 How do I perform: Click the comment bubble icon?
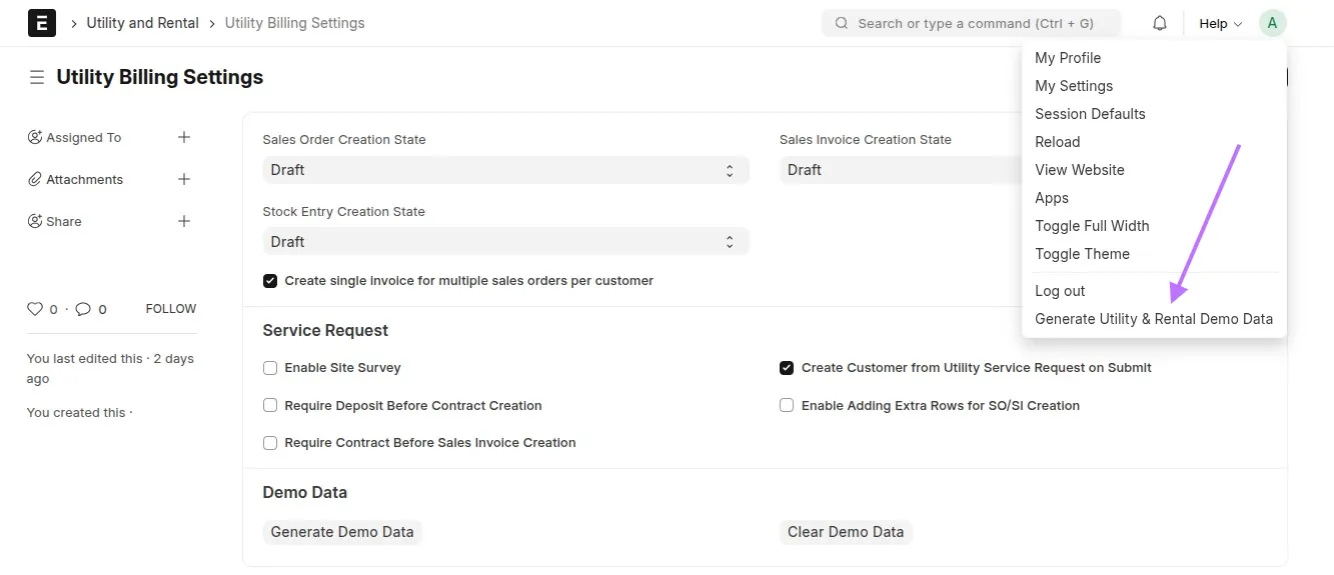click(84, 309)
